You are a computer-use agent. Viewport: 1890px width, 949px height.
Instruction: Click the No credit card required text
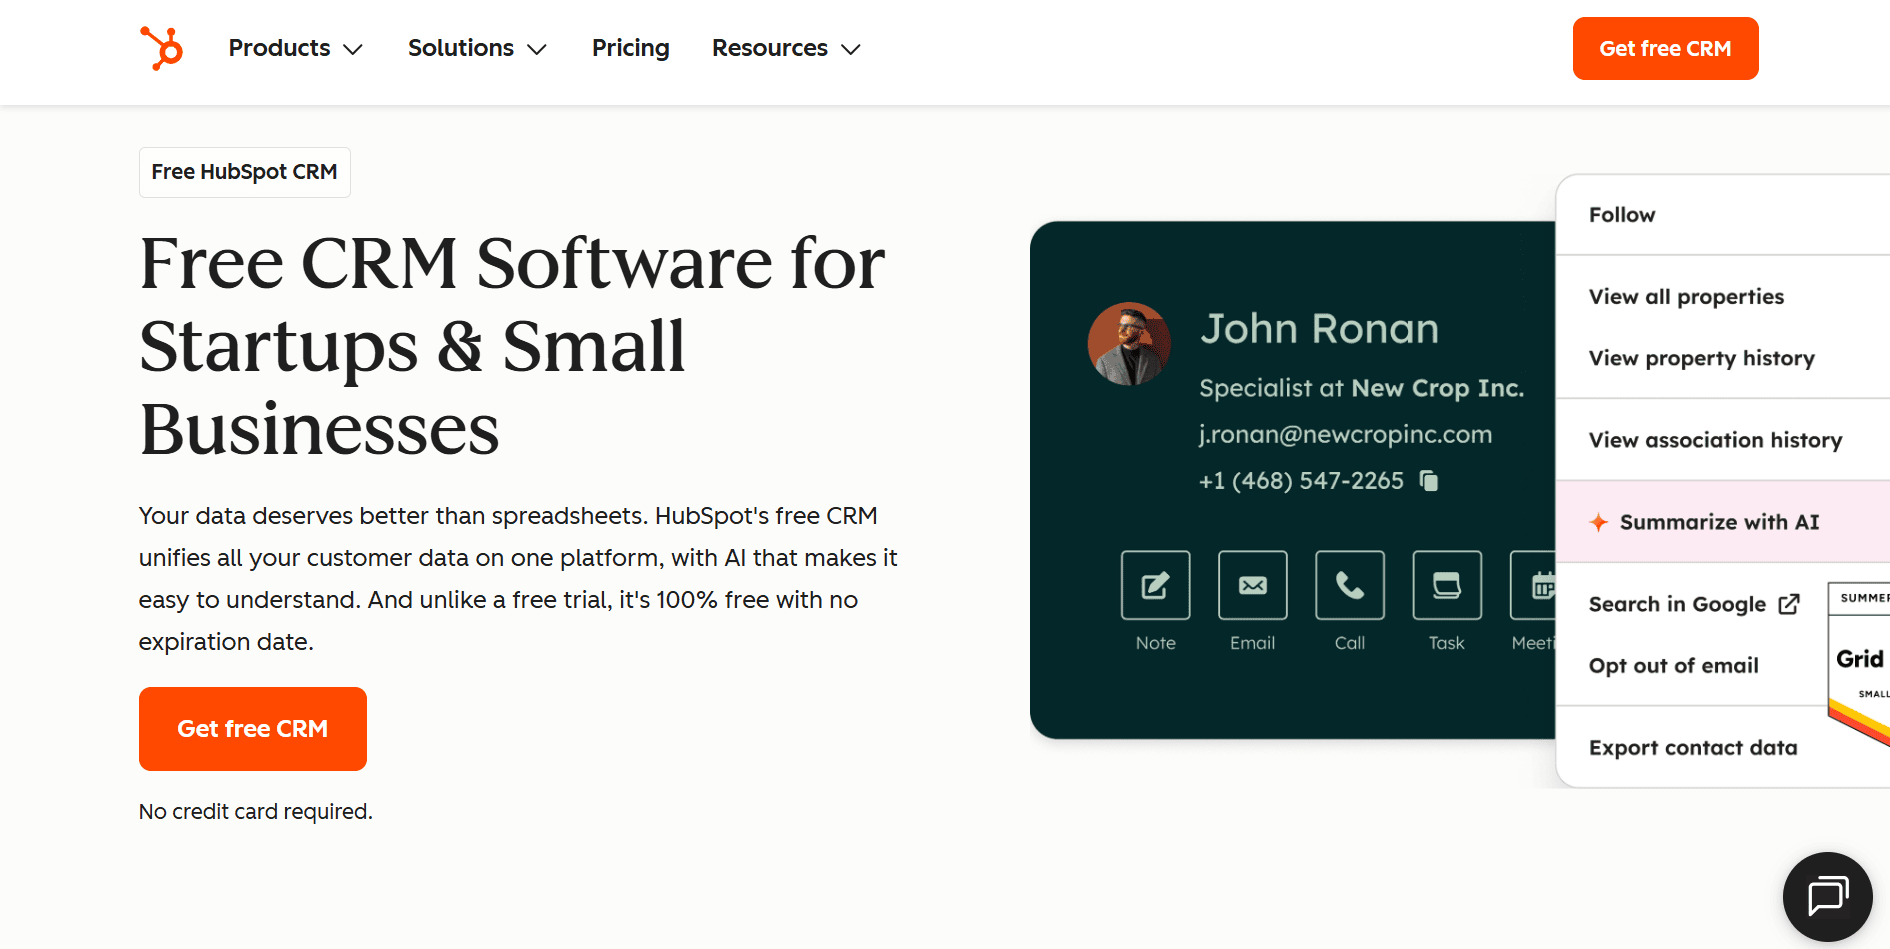click(x=255, y=811)
